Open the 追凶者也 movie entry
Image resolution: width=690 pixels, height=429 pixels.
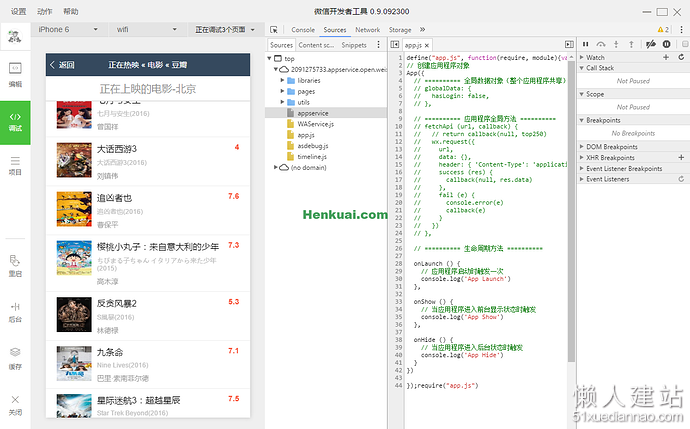[x=148, y=210]
